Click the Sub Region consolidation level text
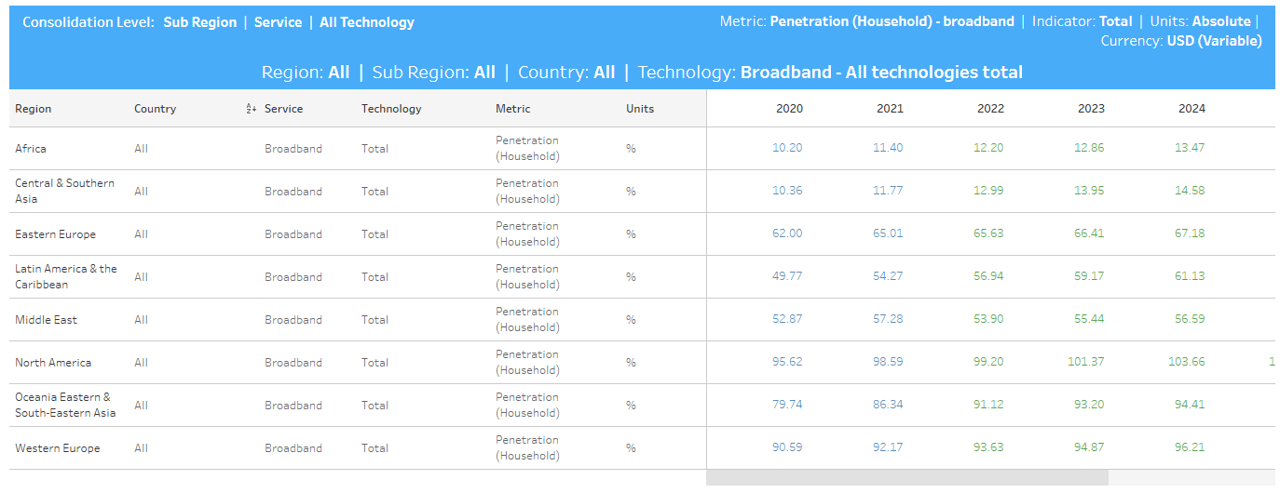1280x493 pixels. tap(200, 22)
